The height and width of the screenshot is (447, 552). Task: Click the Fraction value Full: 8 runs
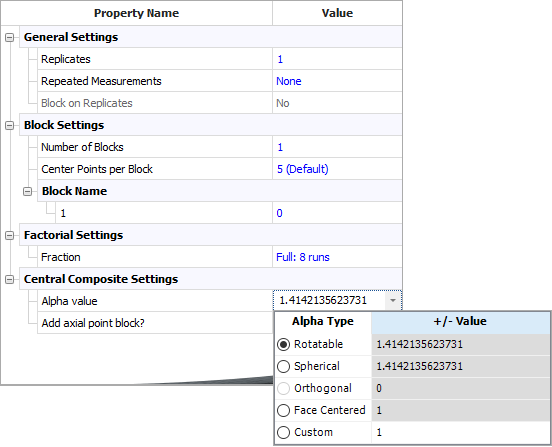[303, 257]
